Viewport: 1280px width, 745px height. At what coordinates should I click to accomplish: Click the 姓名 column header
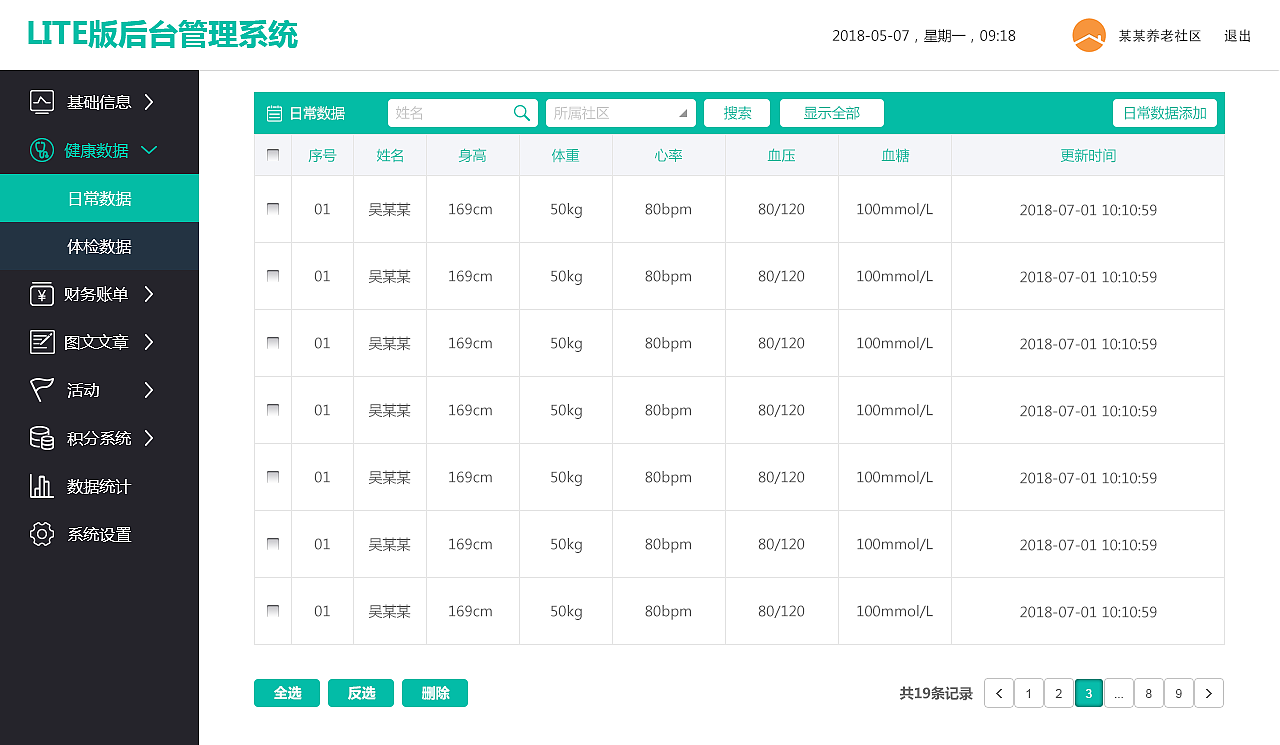coord(390,155)
